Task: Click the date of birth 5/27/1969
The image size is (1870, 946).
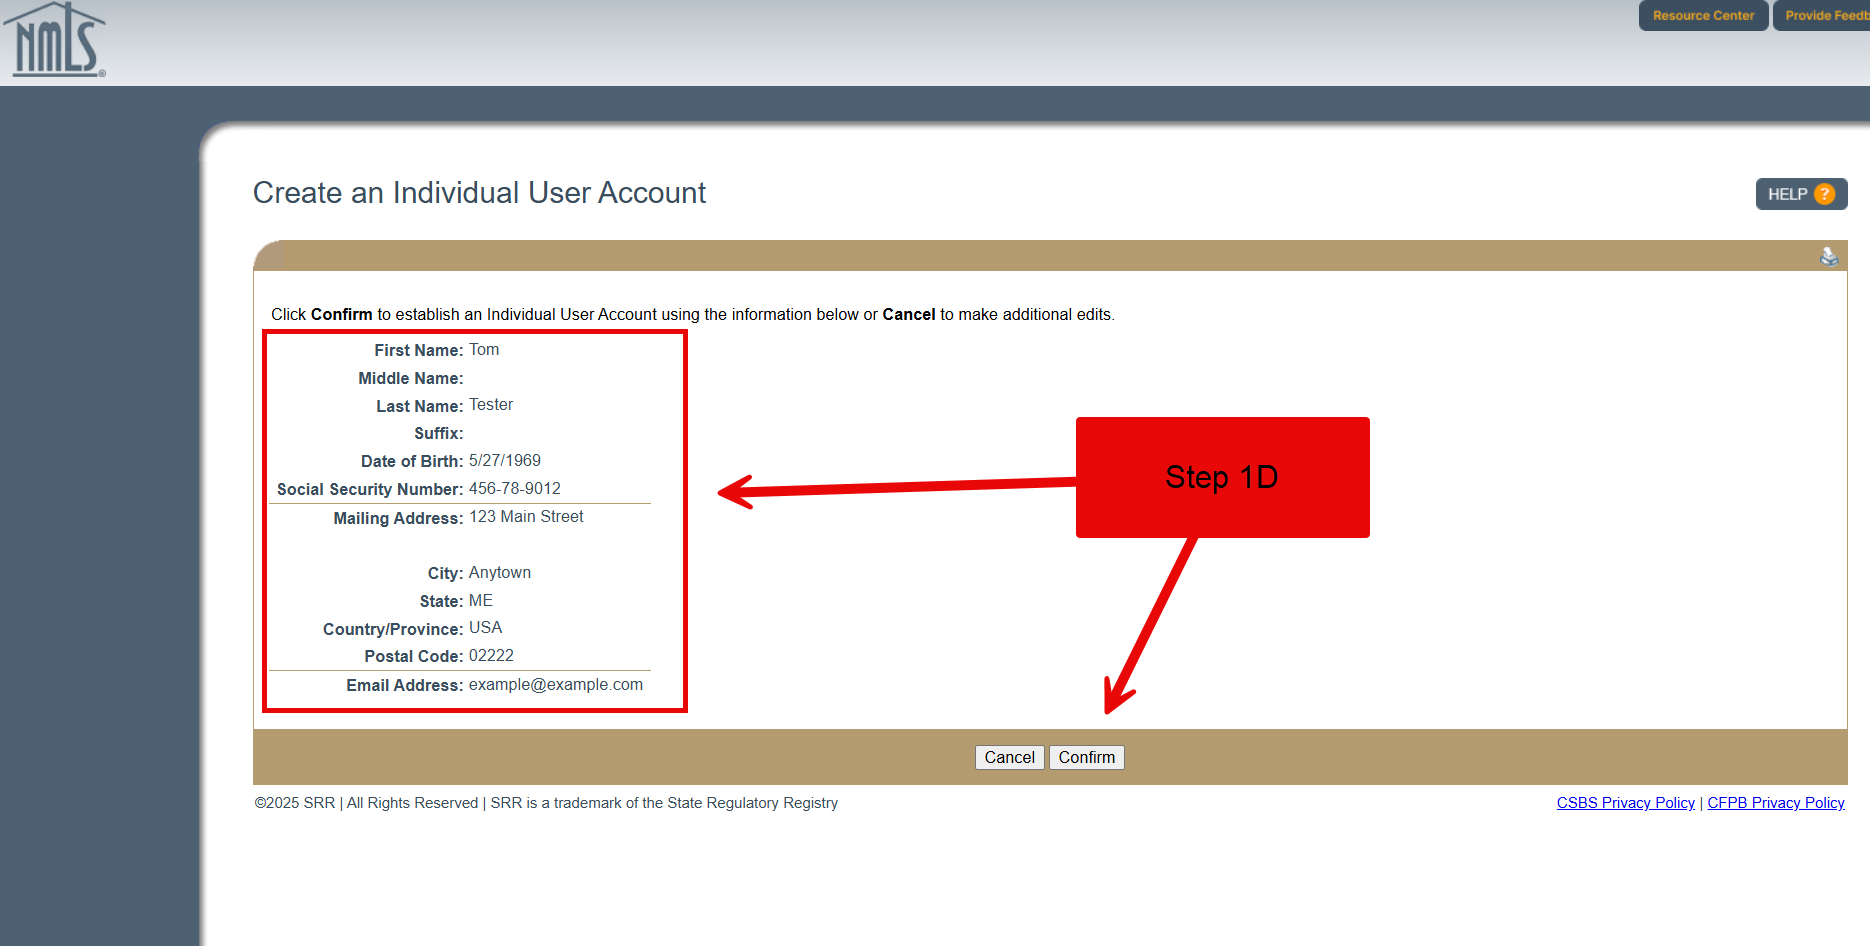Action: pos(505,461)
